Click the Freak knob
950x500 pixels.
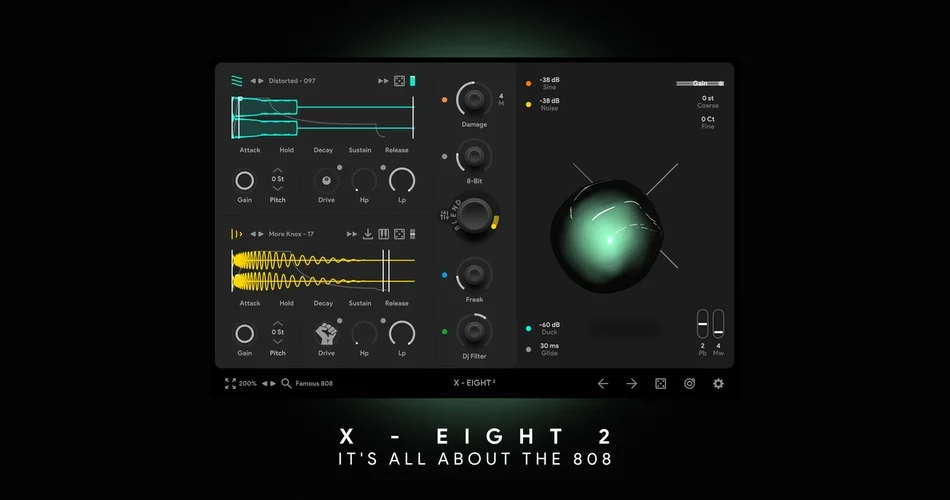474,275
